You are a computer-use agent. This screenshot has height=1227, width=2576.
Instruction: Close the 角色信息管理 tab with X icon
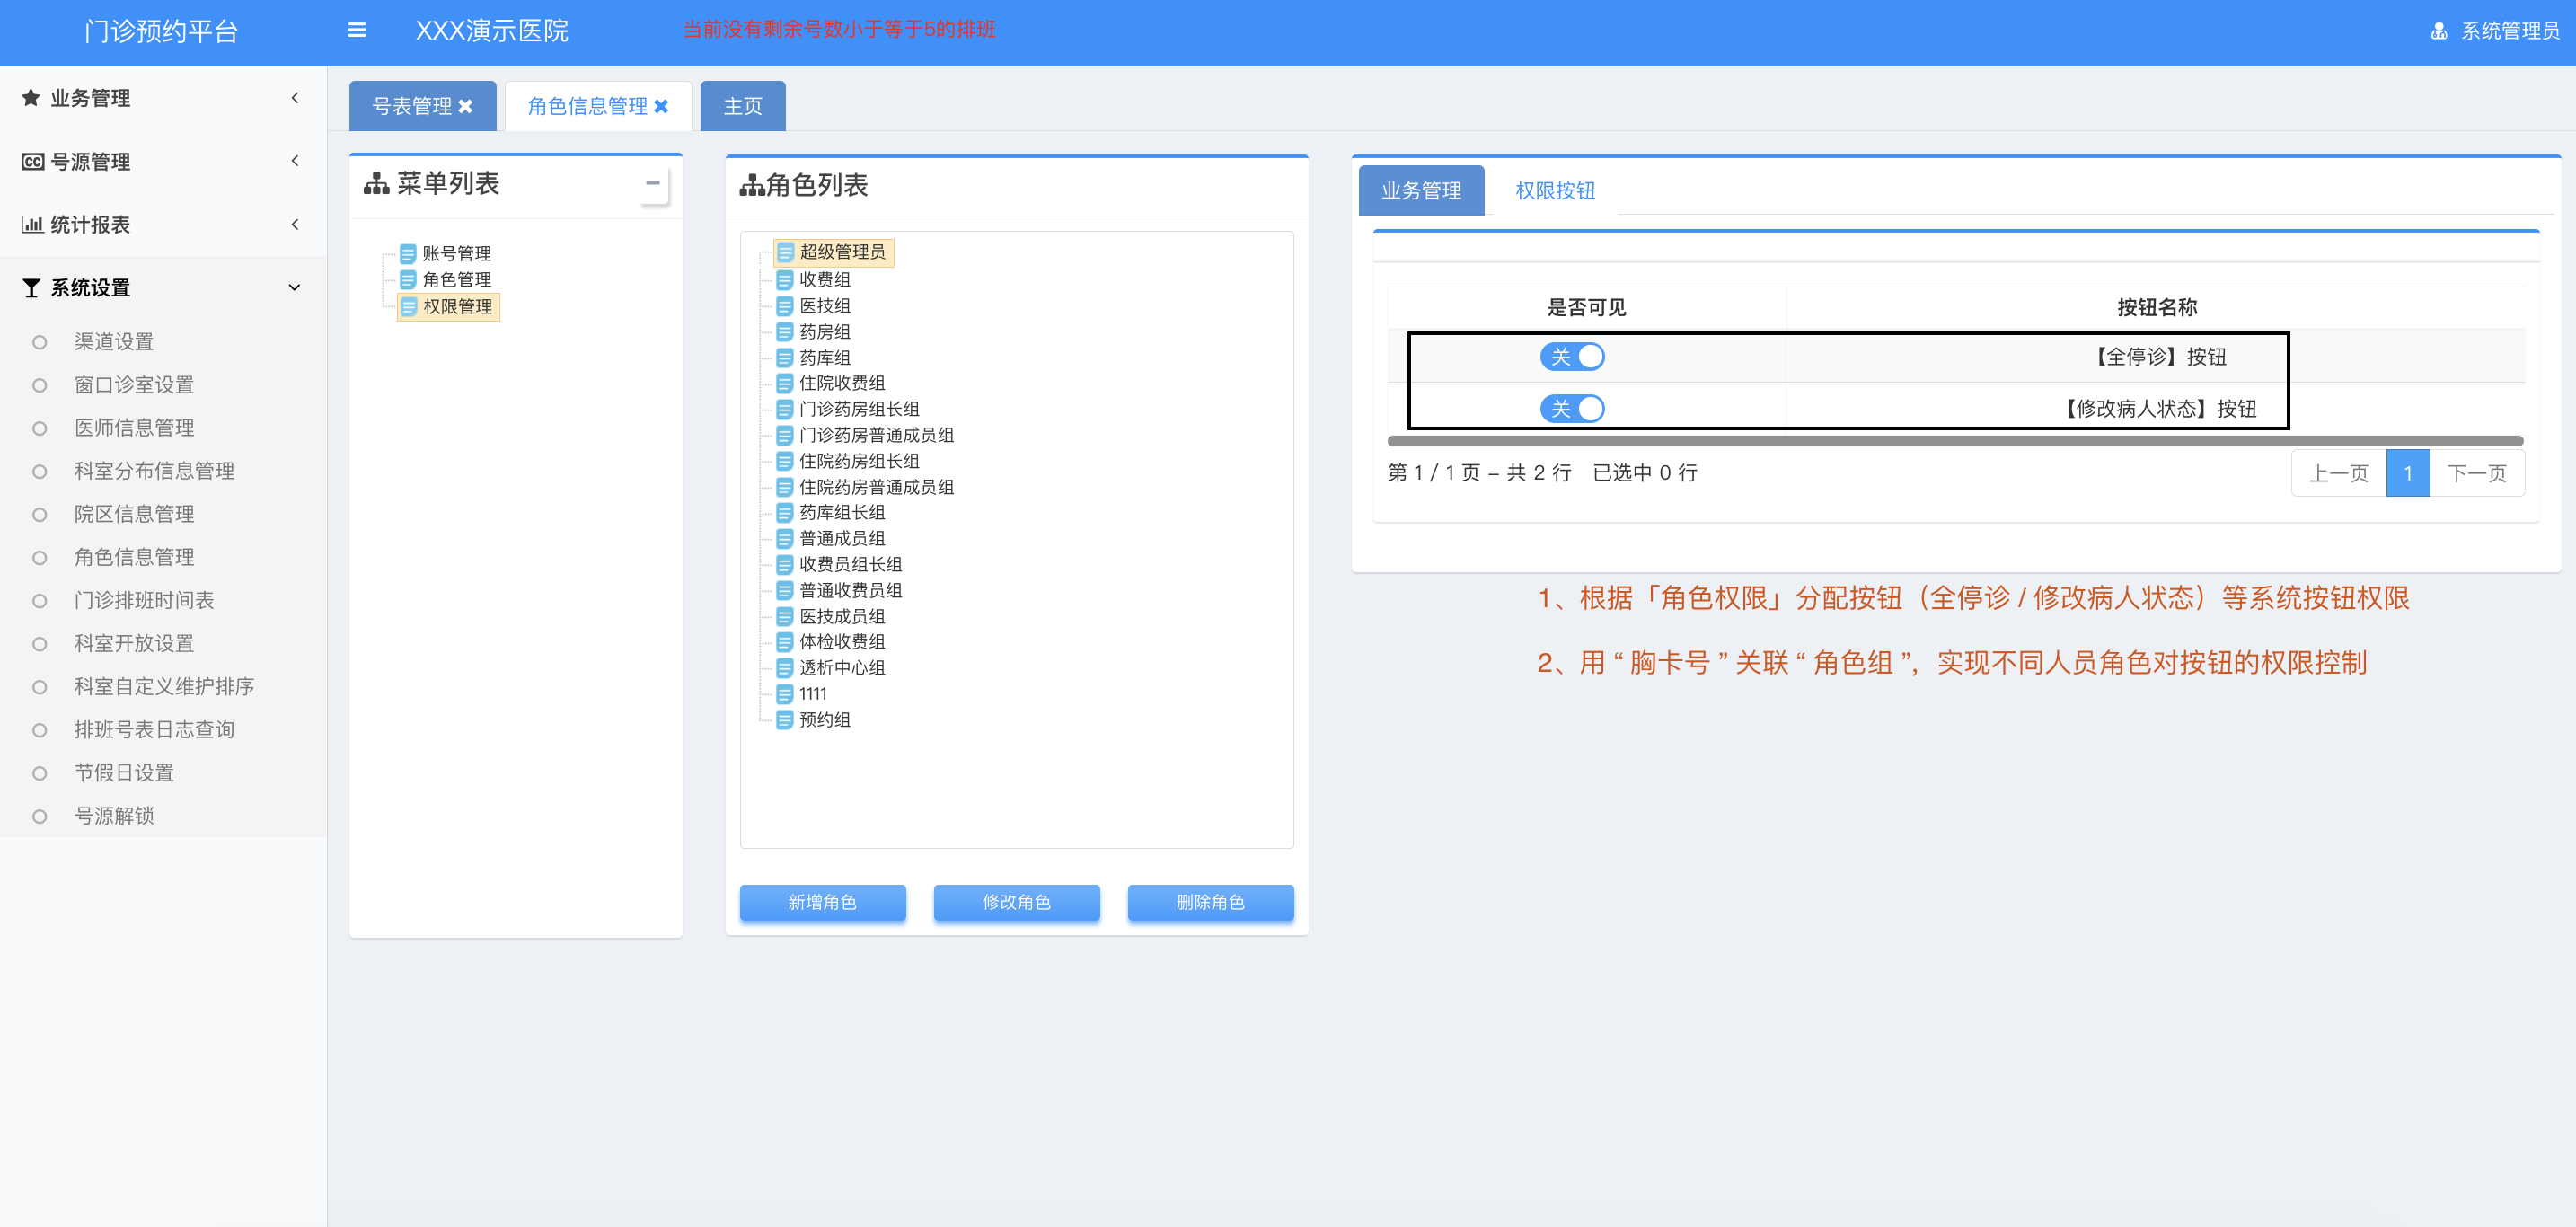coord(661,107)
